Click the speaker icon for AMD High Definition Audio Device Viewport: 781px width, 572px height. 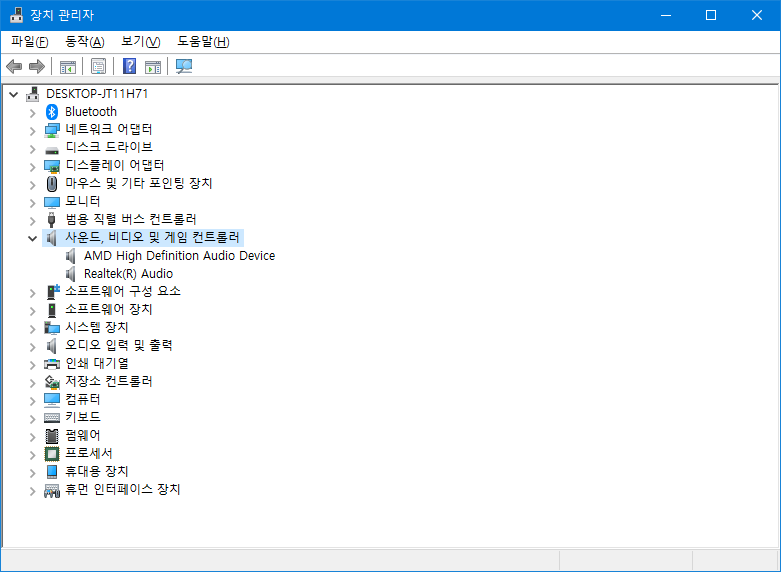(x=71, y=256)
